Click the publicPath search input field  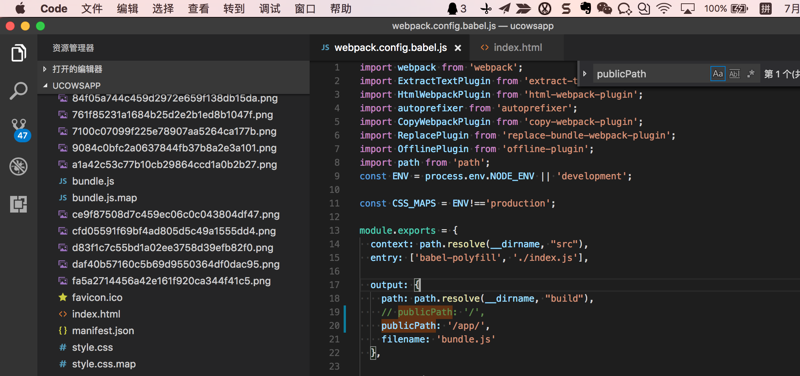tap(651, 73)
